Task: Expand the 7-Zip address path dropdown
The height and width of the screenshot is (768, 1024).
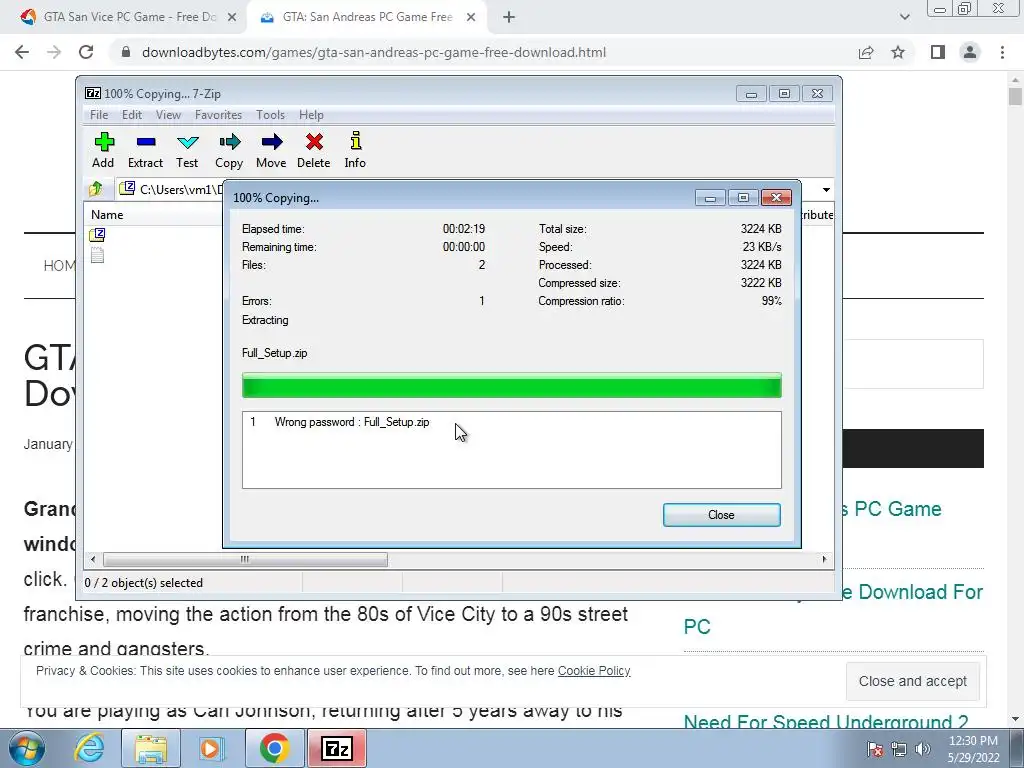Action: (826, 189)
